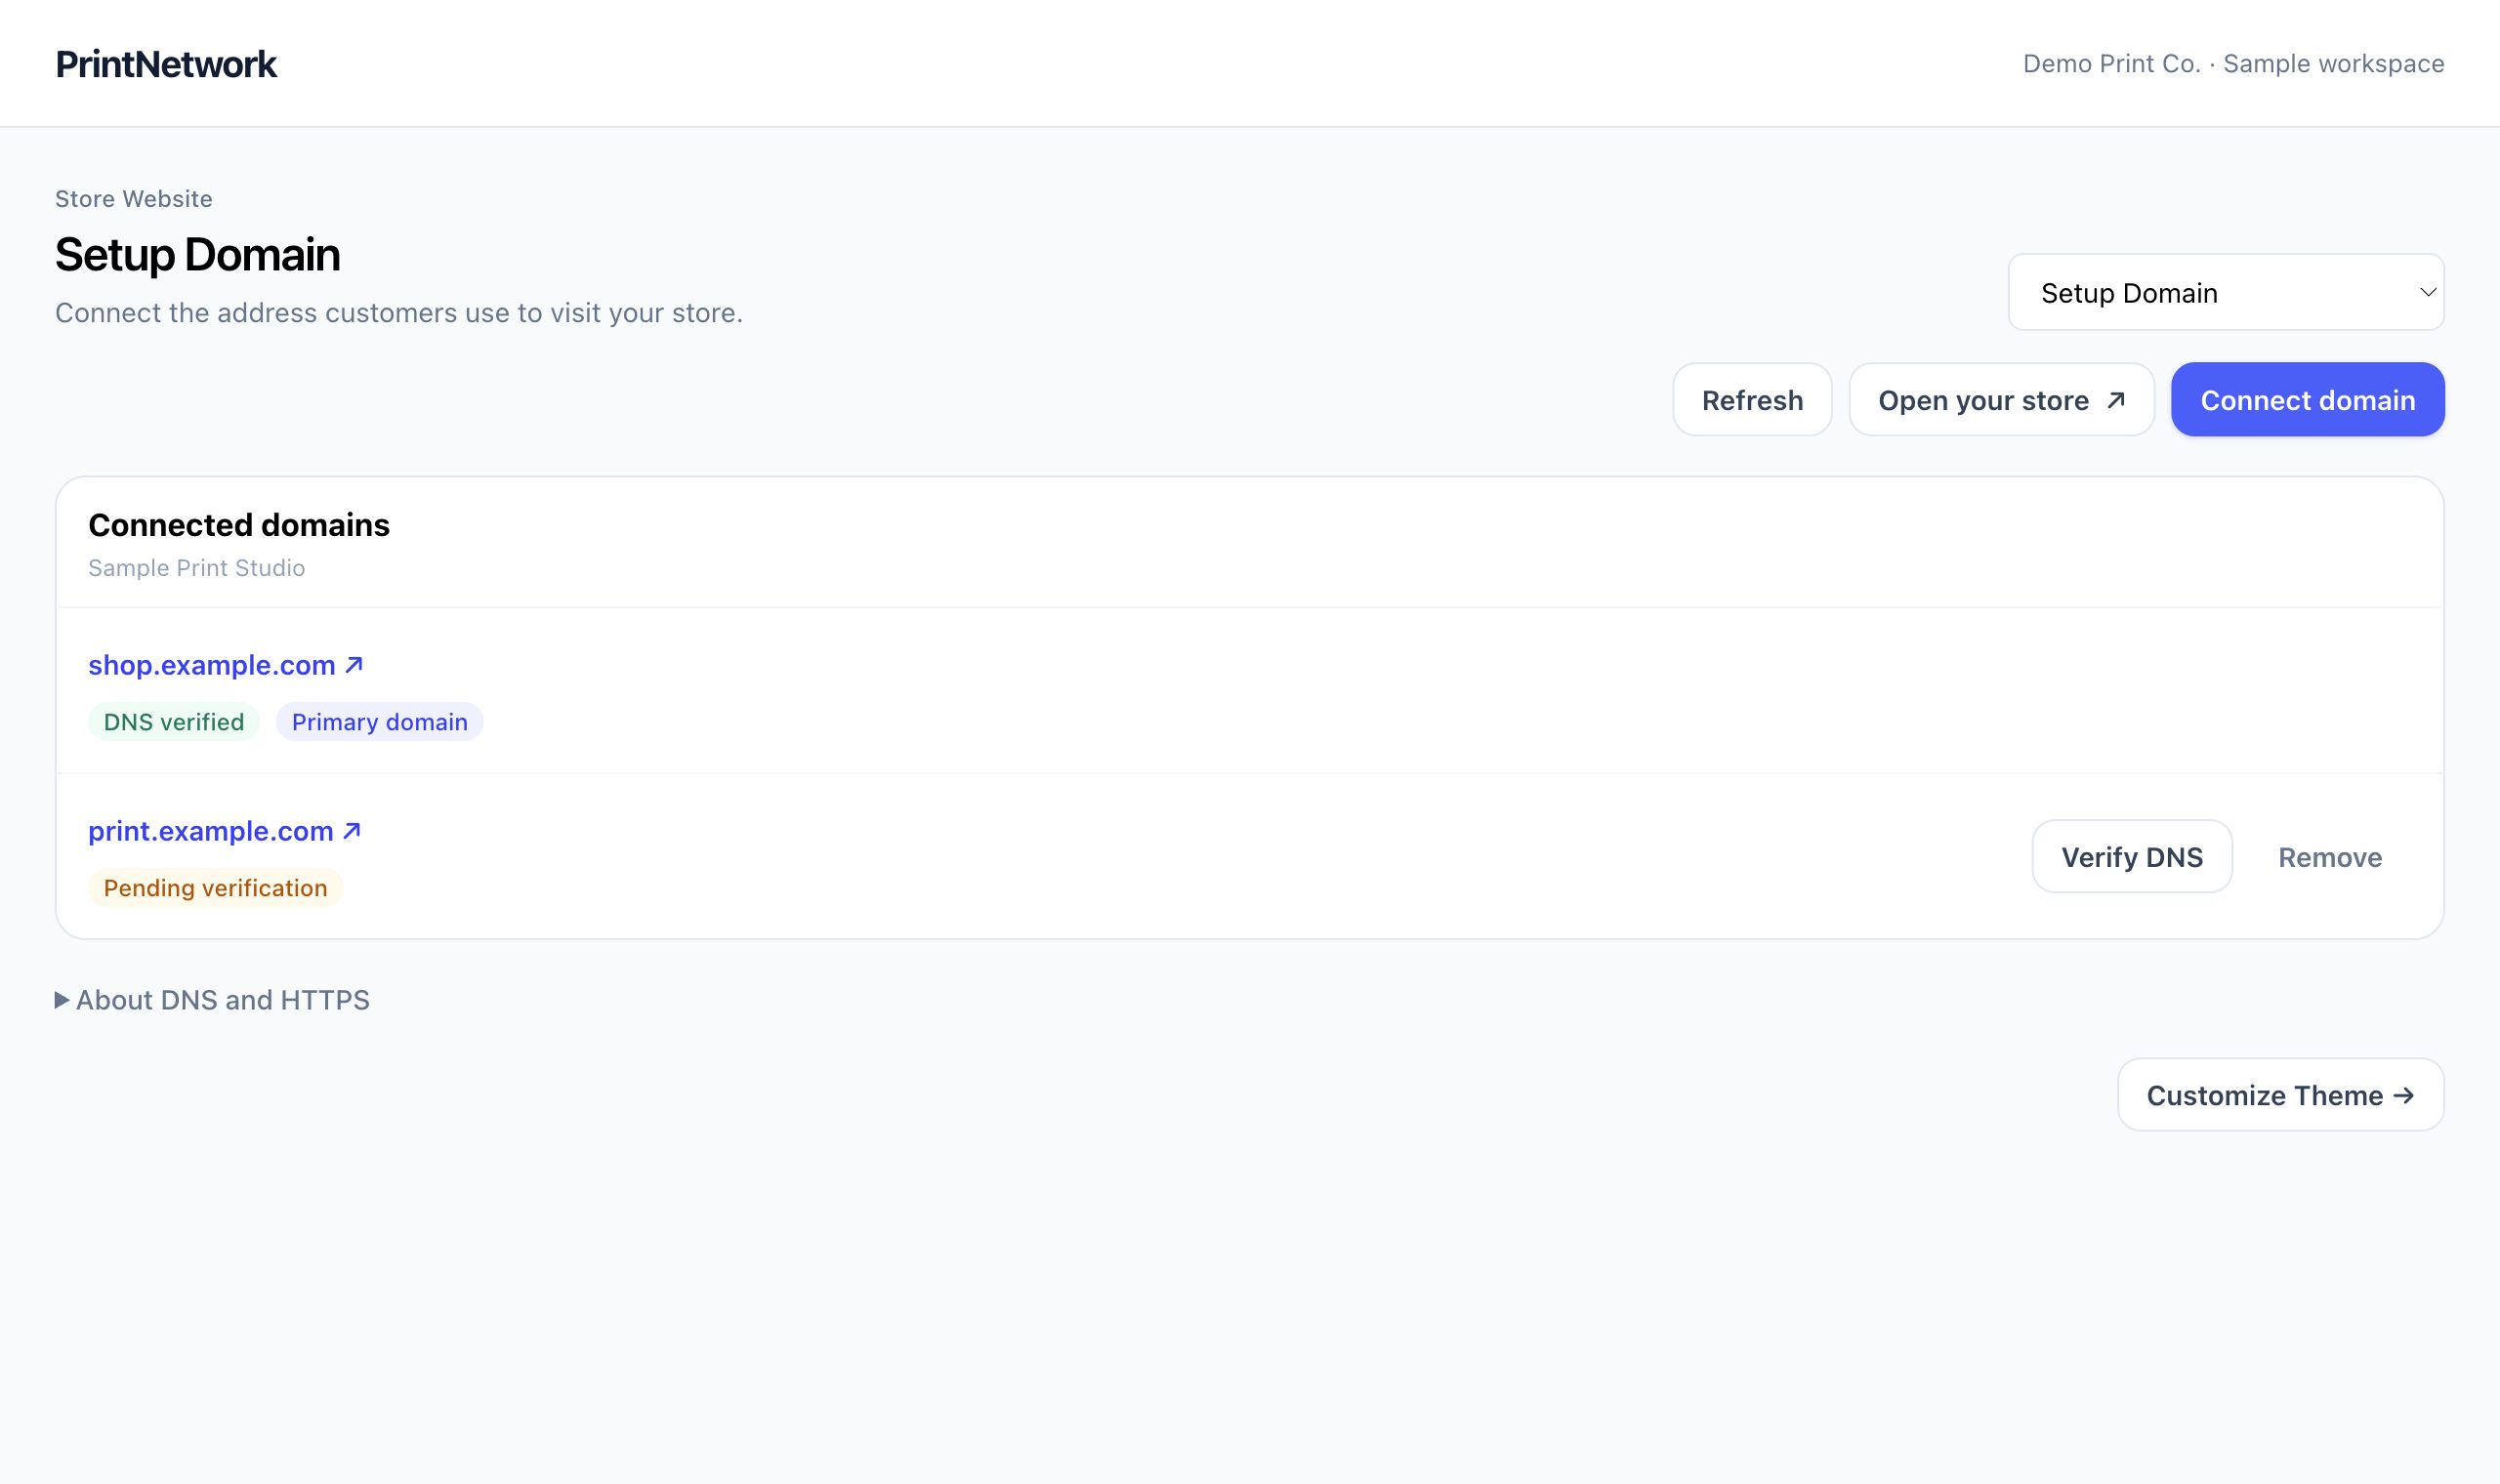Click the arrow icon beside shop.example.com
2500x1484 pixels.
[x=354, y=665]
